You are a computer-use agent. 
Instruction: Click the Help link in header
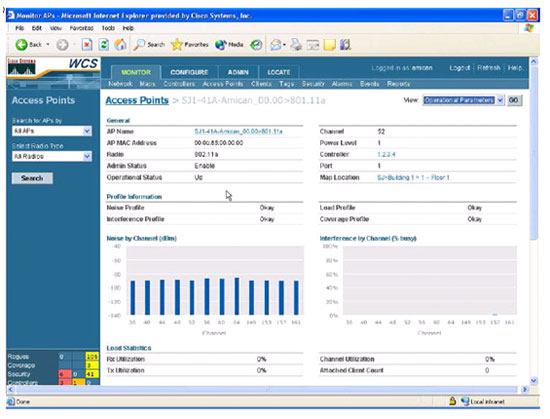pyautogui.click(x=515, y=68)
